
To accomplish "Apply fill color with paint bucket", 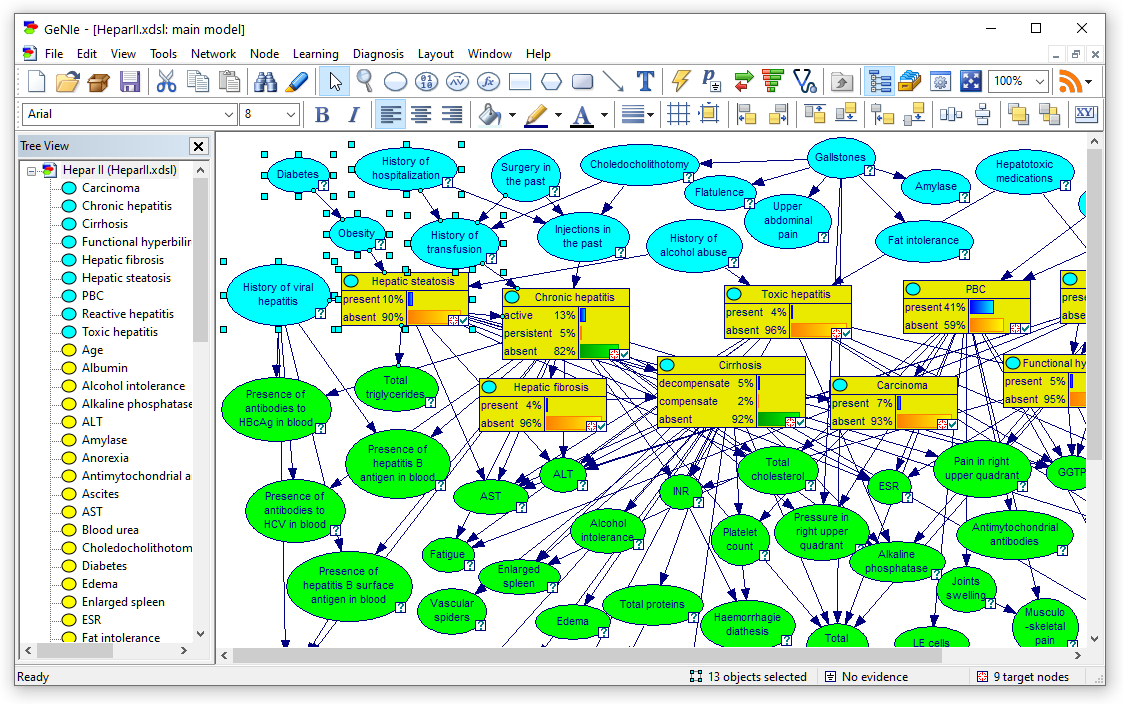I will pyautogui.click(x=490, y=115).
